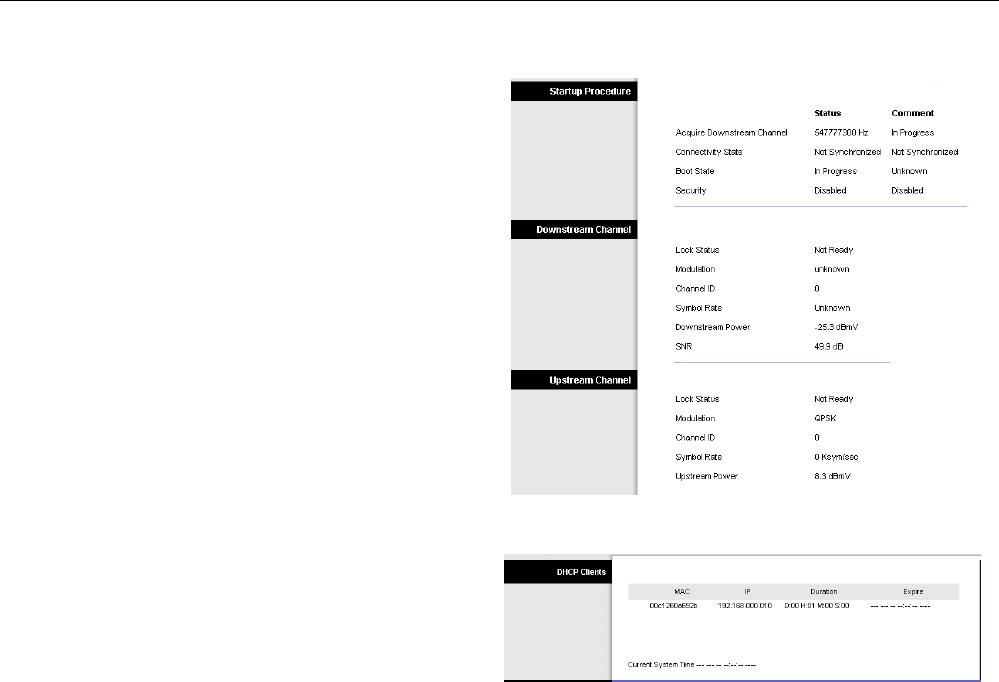Select In Progress comment for Acquire Downstream Channel
This screenshot has width=999, height=682.
click(x=912, y=133)
